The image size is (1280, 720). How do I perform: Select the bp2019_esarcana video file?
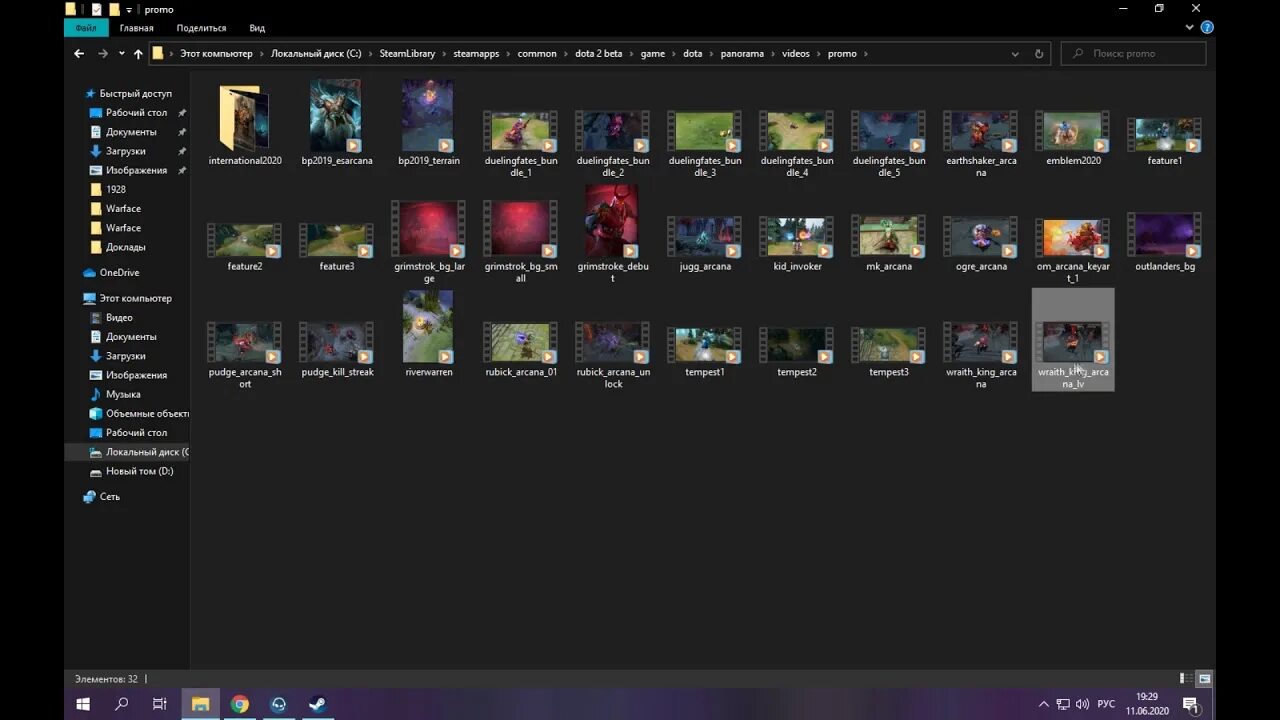tap(337, 124)
